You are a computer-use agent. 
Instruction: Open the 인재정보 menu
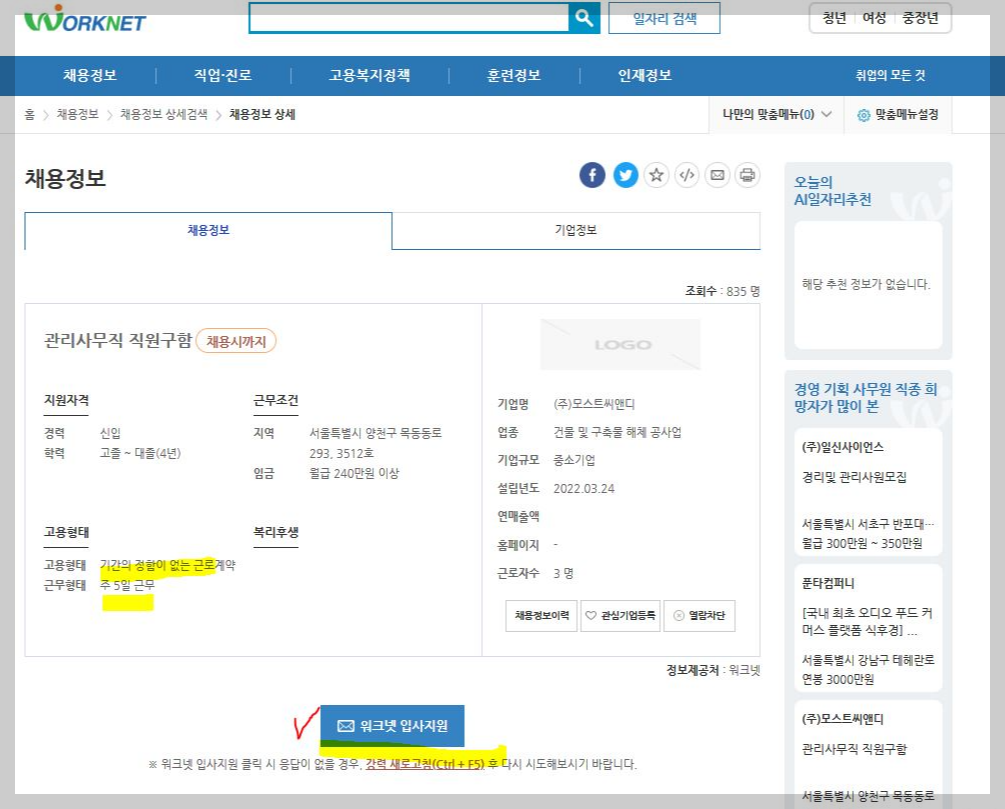[642, 75]
